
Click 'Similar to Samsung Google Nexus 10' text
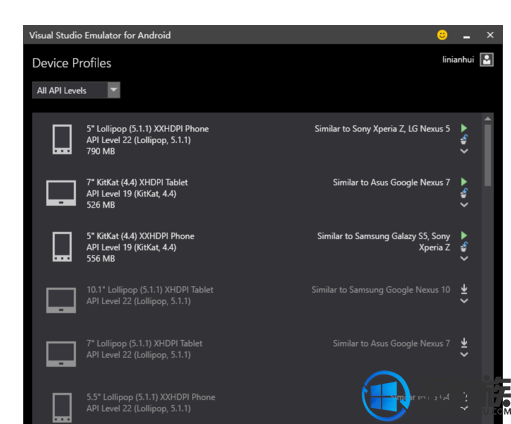tap(381, 290)
